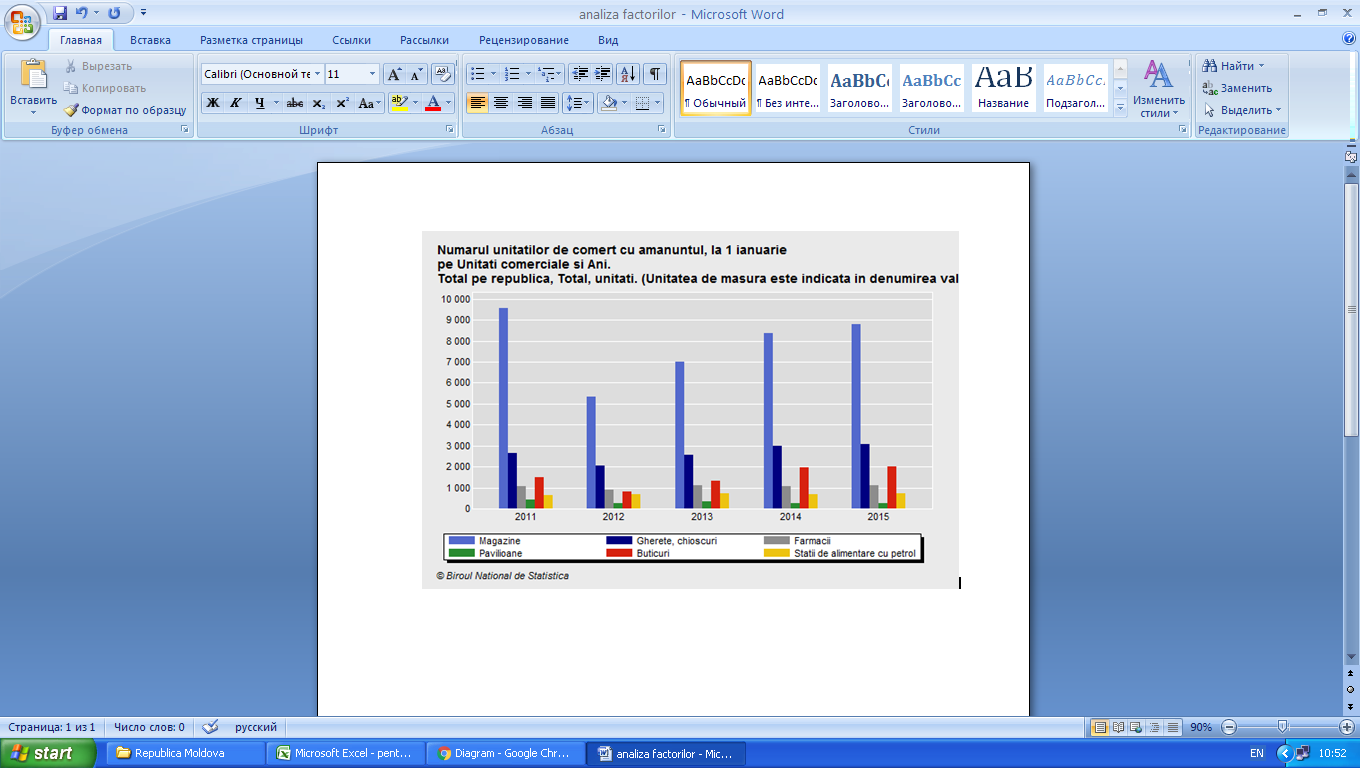Screen dimensions: 1360x768
Task: Click Вырезать cut button
Action: 98,66
